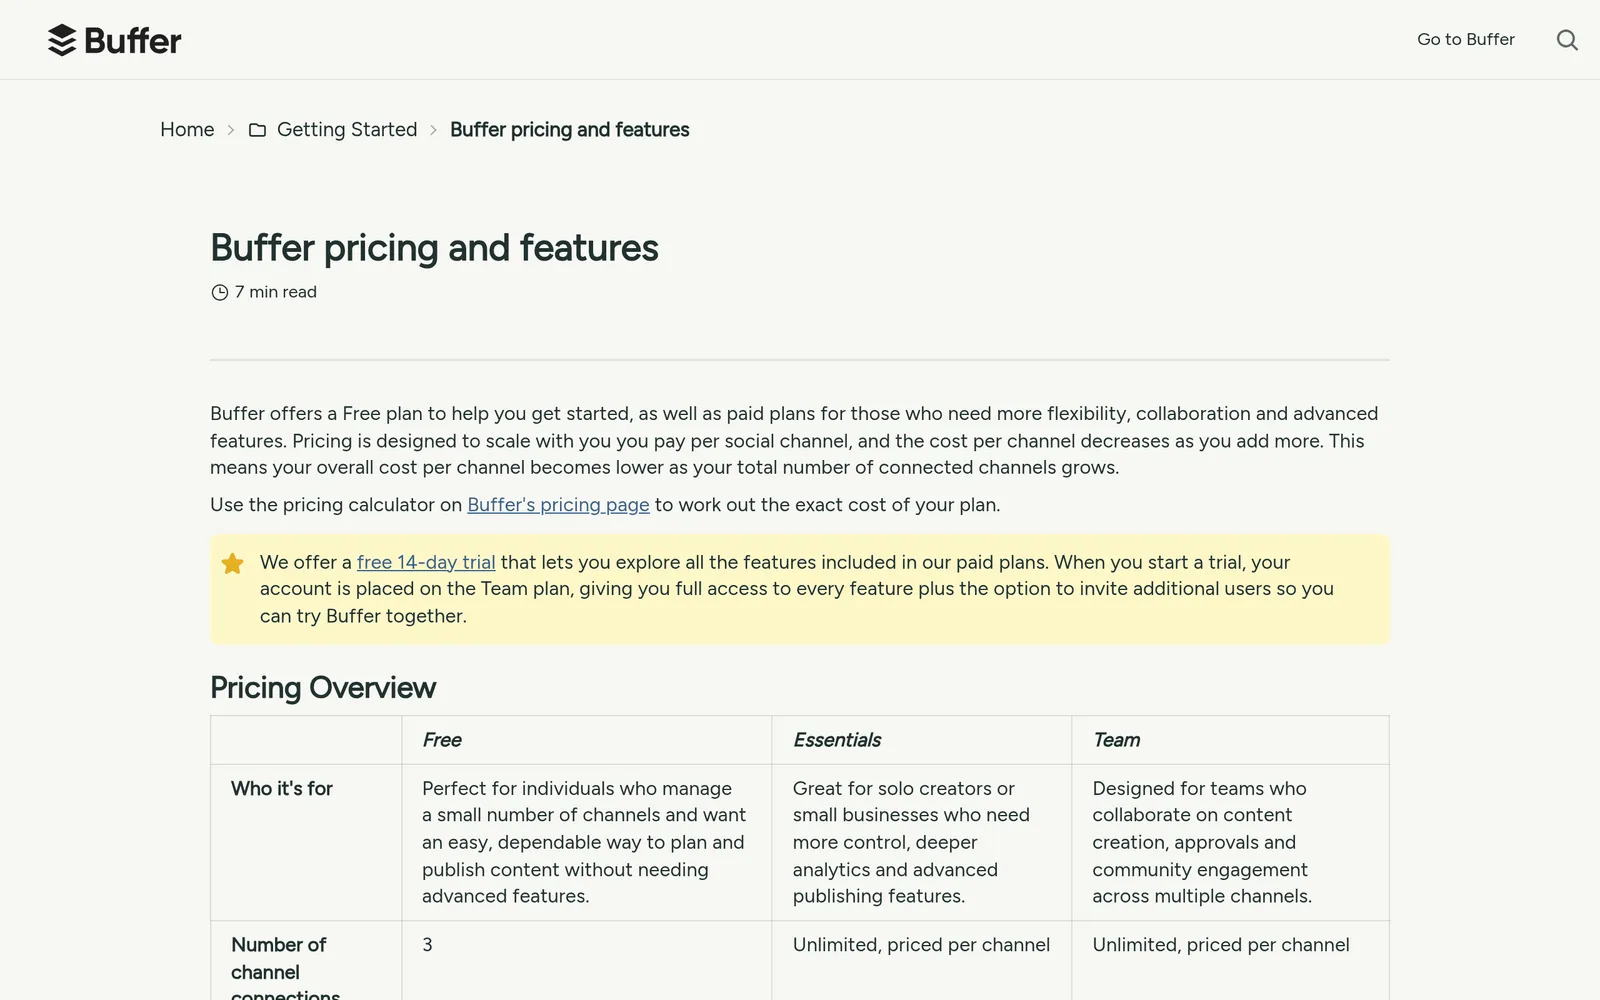Click the star icon in the yellow notice
1600x1000 pixels.
232,563
